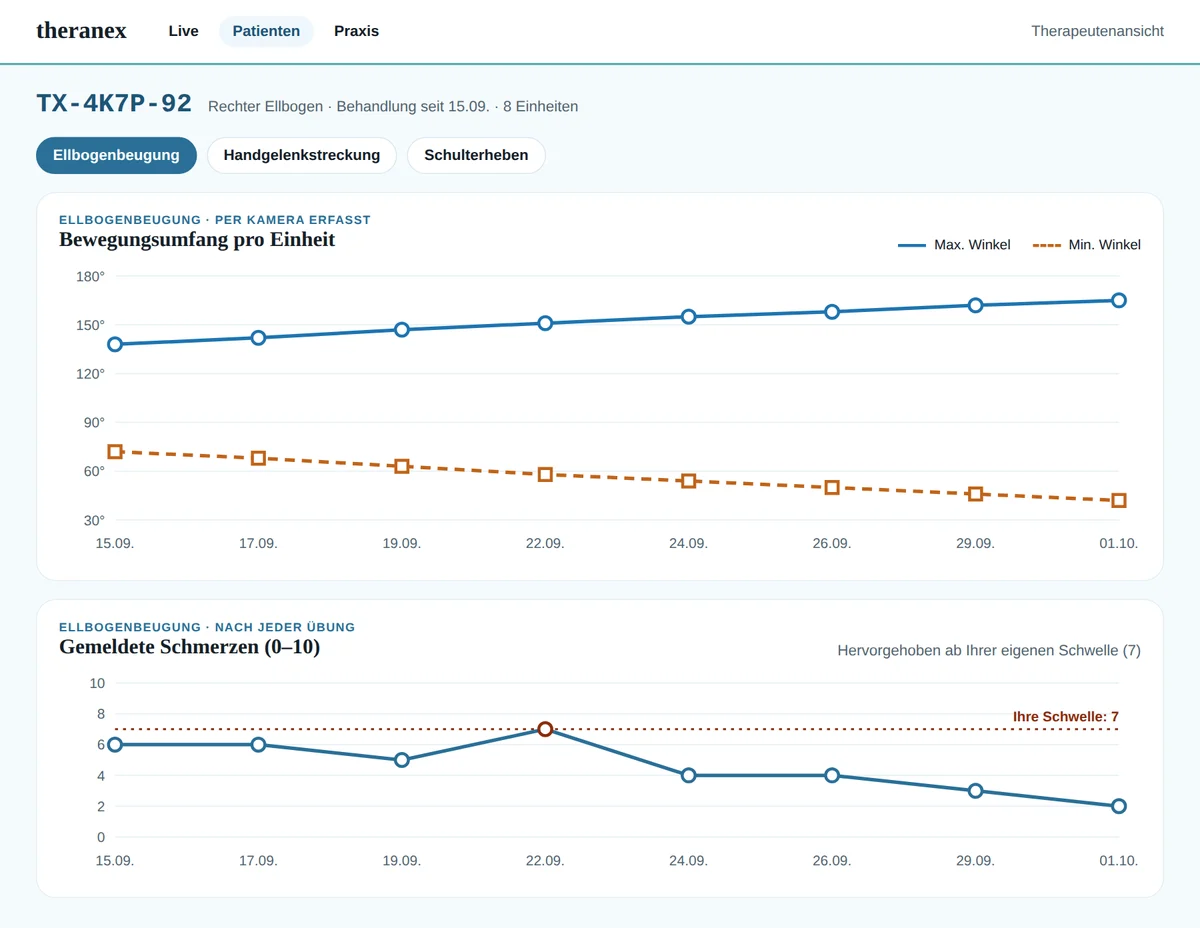The width and height of the screenshot is (1200, 928).
Task: Click the "Gemeldete Schmerzen (0–10)" chart title
Action: pyautogui.click(x=190, y=647)
